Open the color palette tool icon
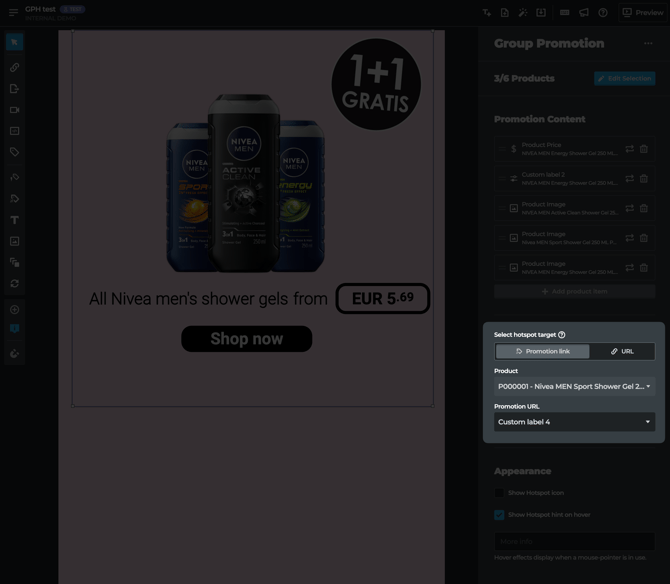Screen dimensions: 670x584 (15, 354)
